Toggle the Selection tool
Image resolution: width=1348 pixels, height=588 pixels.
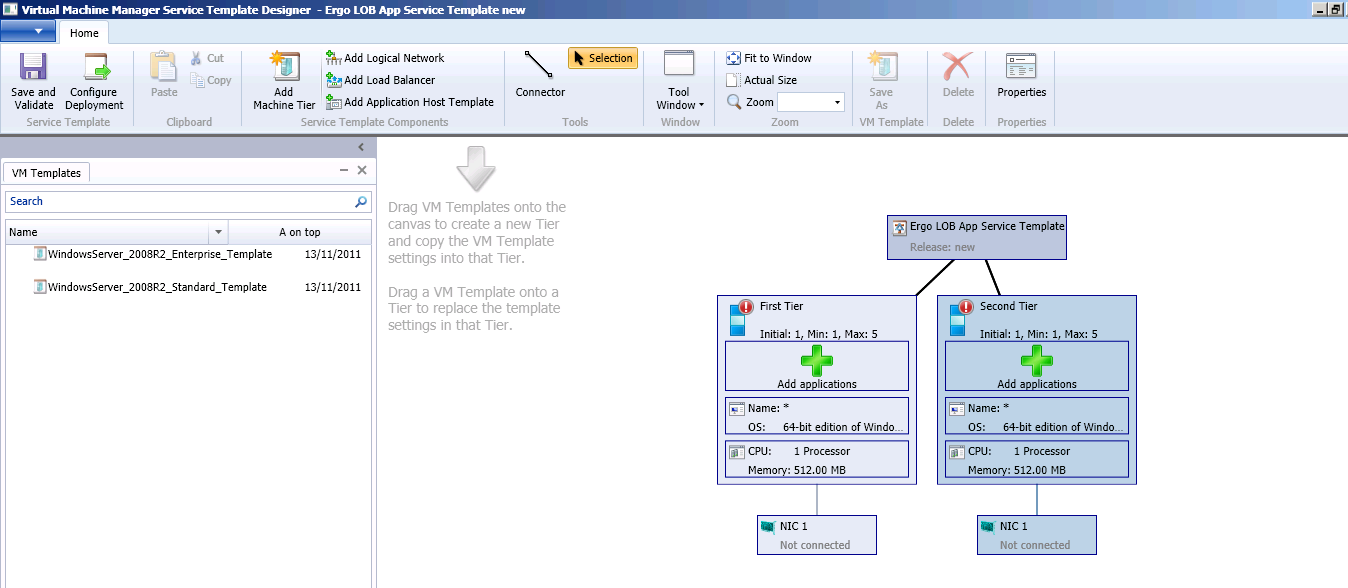point(602,58)
